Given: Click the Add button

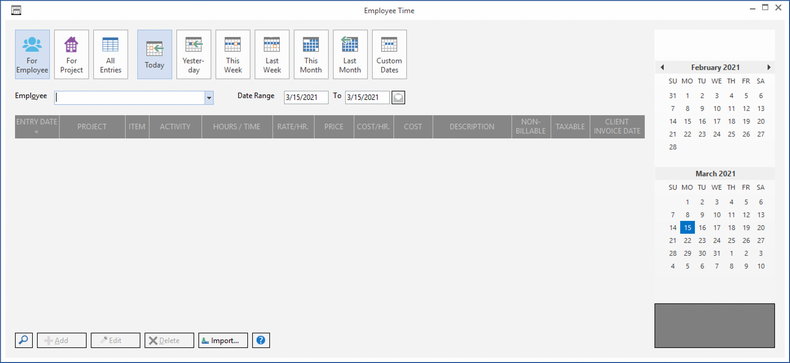Looking at the screenshot, I should coord(62,340).
